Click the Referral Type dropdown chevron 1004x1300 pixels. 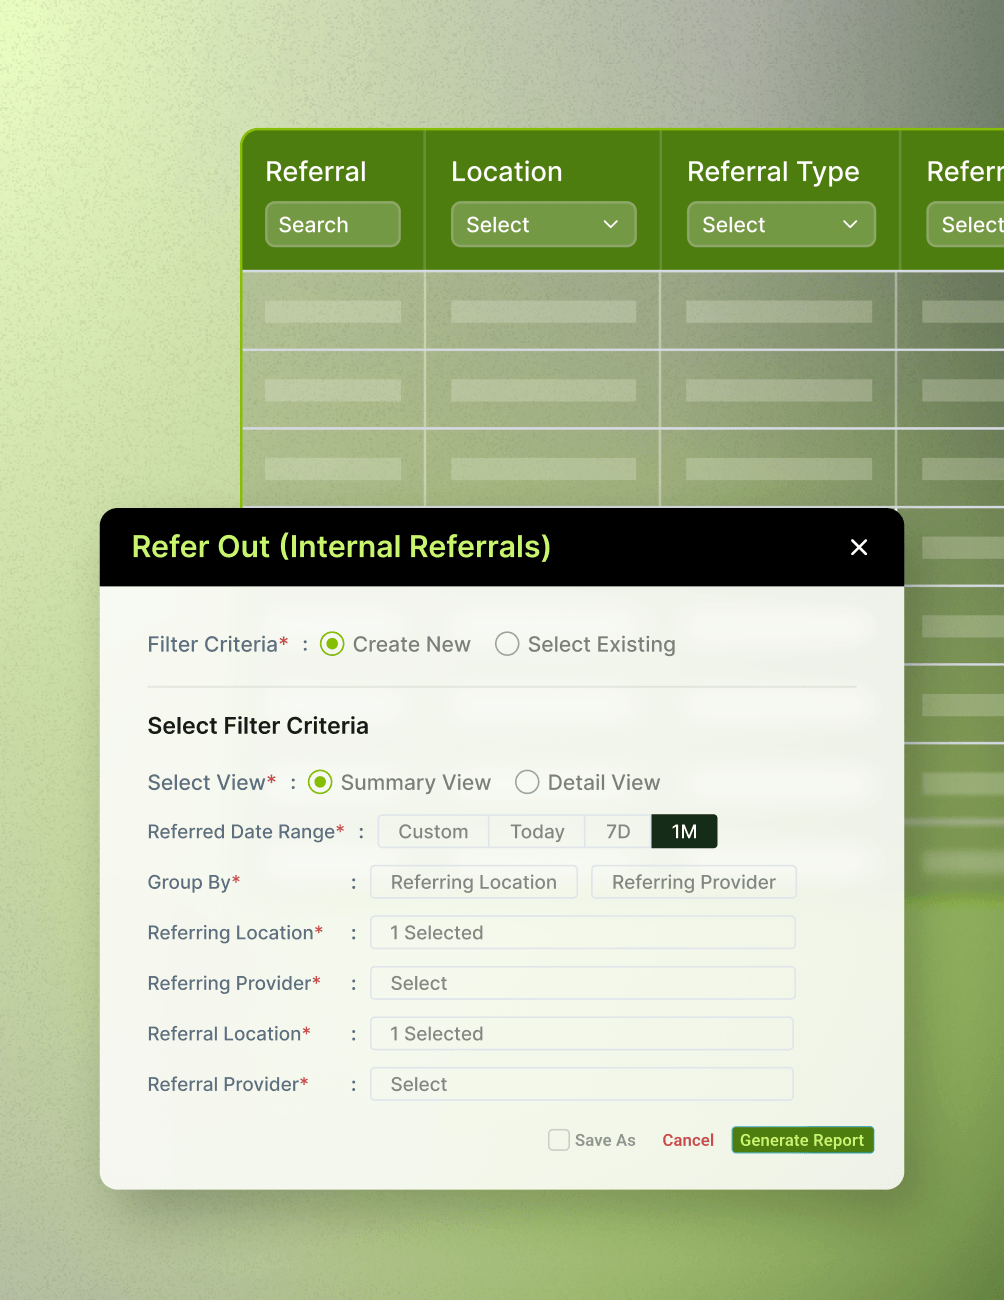click(x=850, y=225)
